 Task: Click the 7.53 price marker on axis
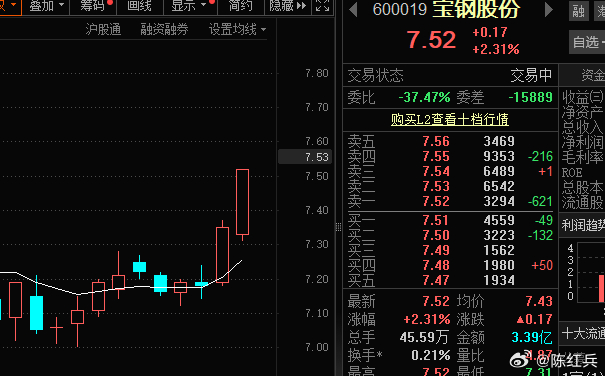305,157
